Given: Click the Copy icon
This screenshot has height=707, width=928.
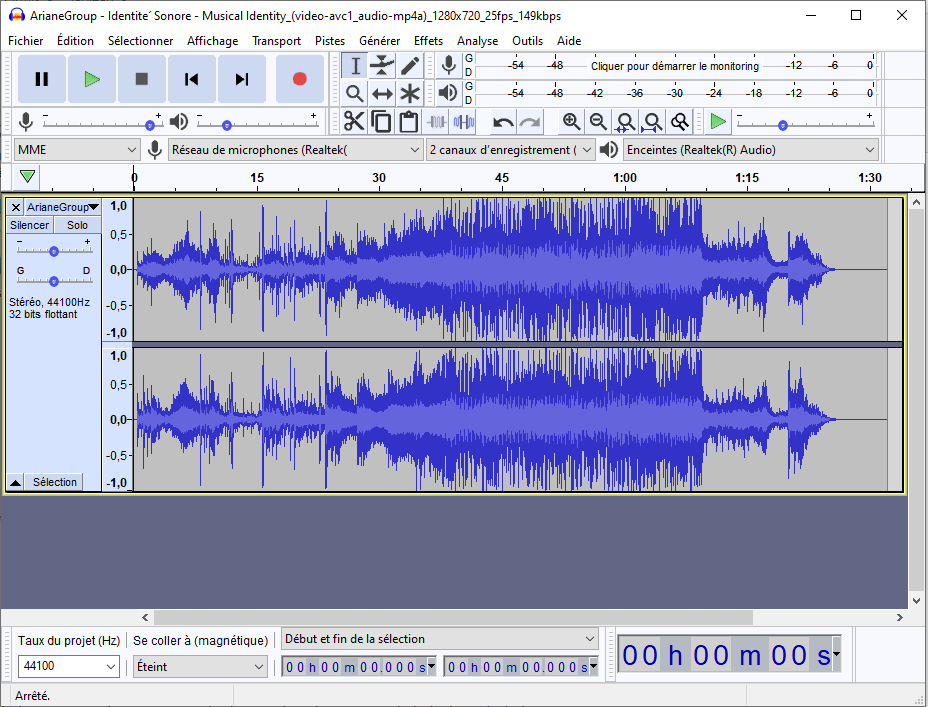Looking at the screenshot, I should [381, 122].
